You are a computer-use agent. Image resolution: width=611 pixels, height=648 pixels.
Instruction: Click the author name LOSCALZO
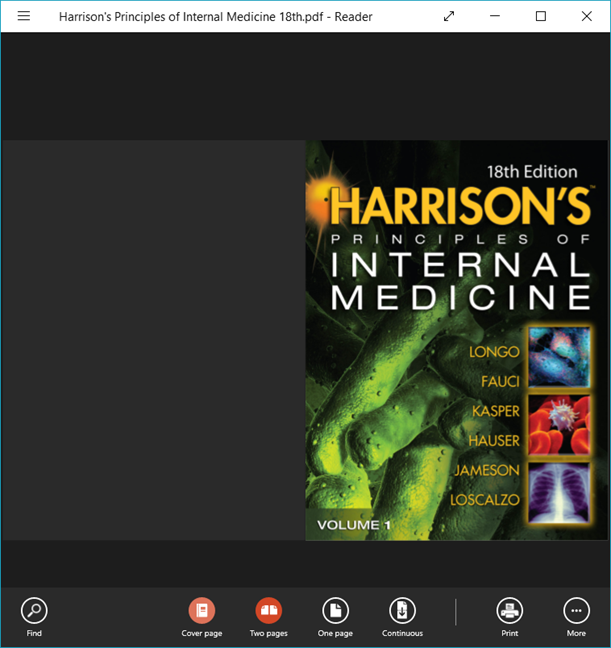[x=485, y=500]
